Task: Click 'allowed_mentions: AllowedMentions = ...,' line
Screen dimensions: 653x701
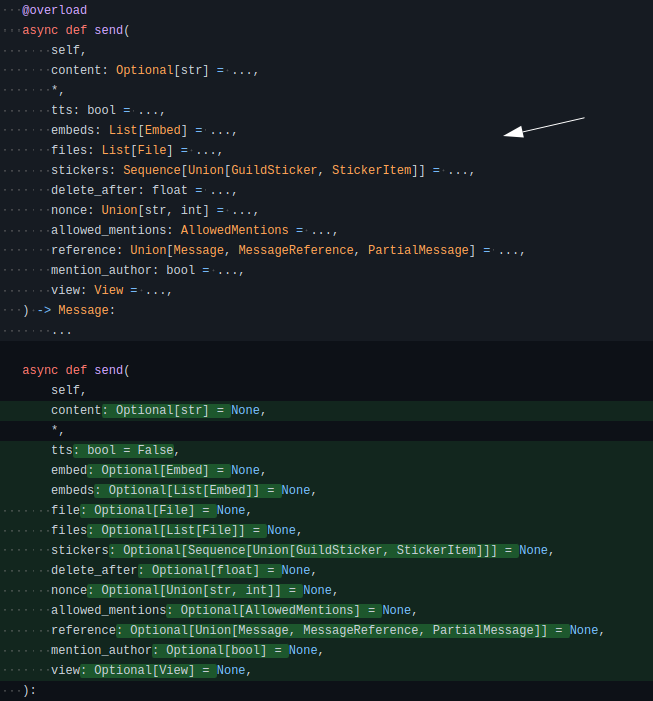Action: click(x=194, y=230)
